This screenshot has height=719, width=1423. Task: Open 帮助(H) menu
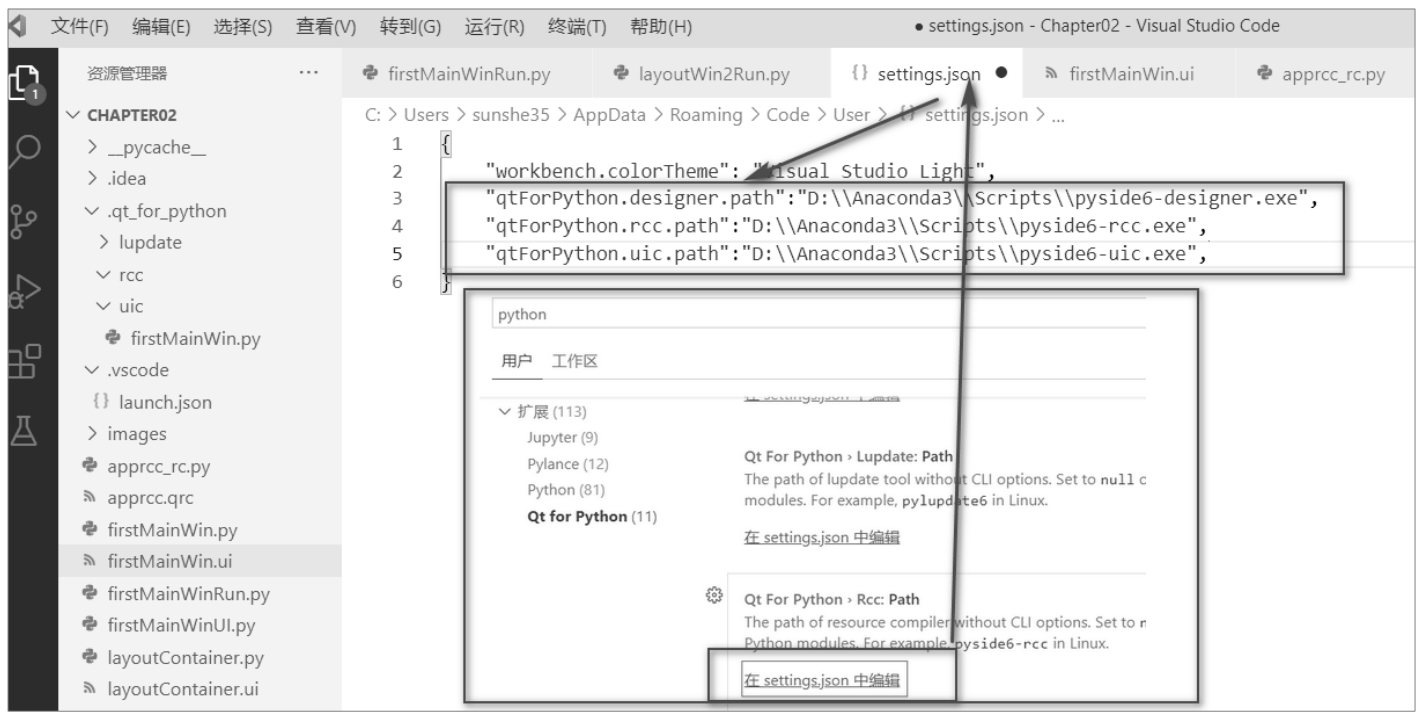click(661, 25)
